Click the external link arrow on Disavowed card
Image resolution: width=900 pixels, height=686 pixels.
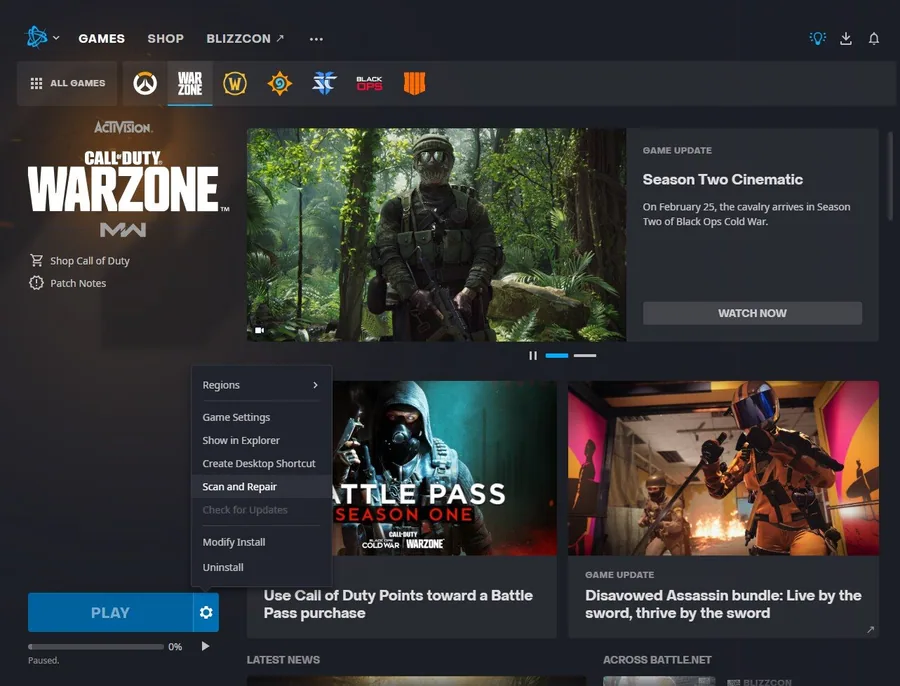[870, 630]
